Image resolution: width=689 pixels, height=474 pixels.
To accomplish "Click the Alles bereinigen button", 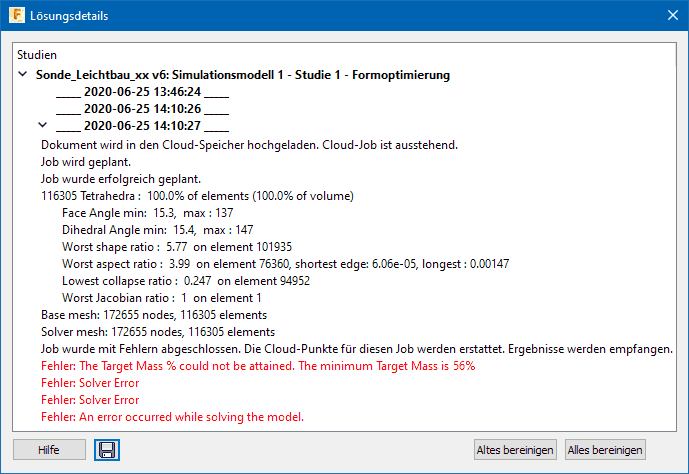I will pos(605,450).
